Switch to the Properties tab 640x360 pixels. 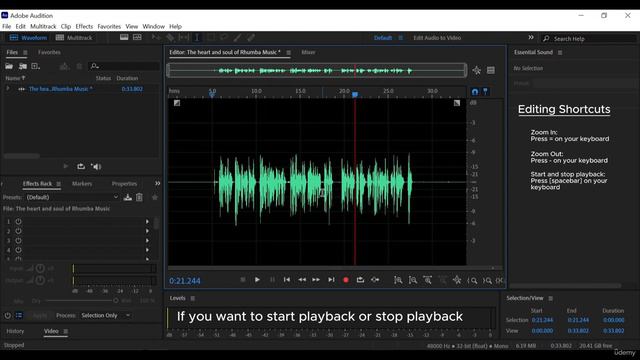click(124, 184)
